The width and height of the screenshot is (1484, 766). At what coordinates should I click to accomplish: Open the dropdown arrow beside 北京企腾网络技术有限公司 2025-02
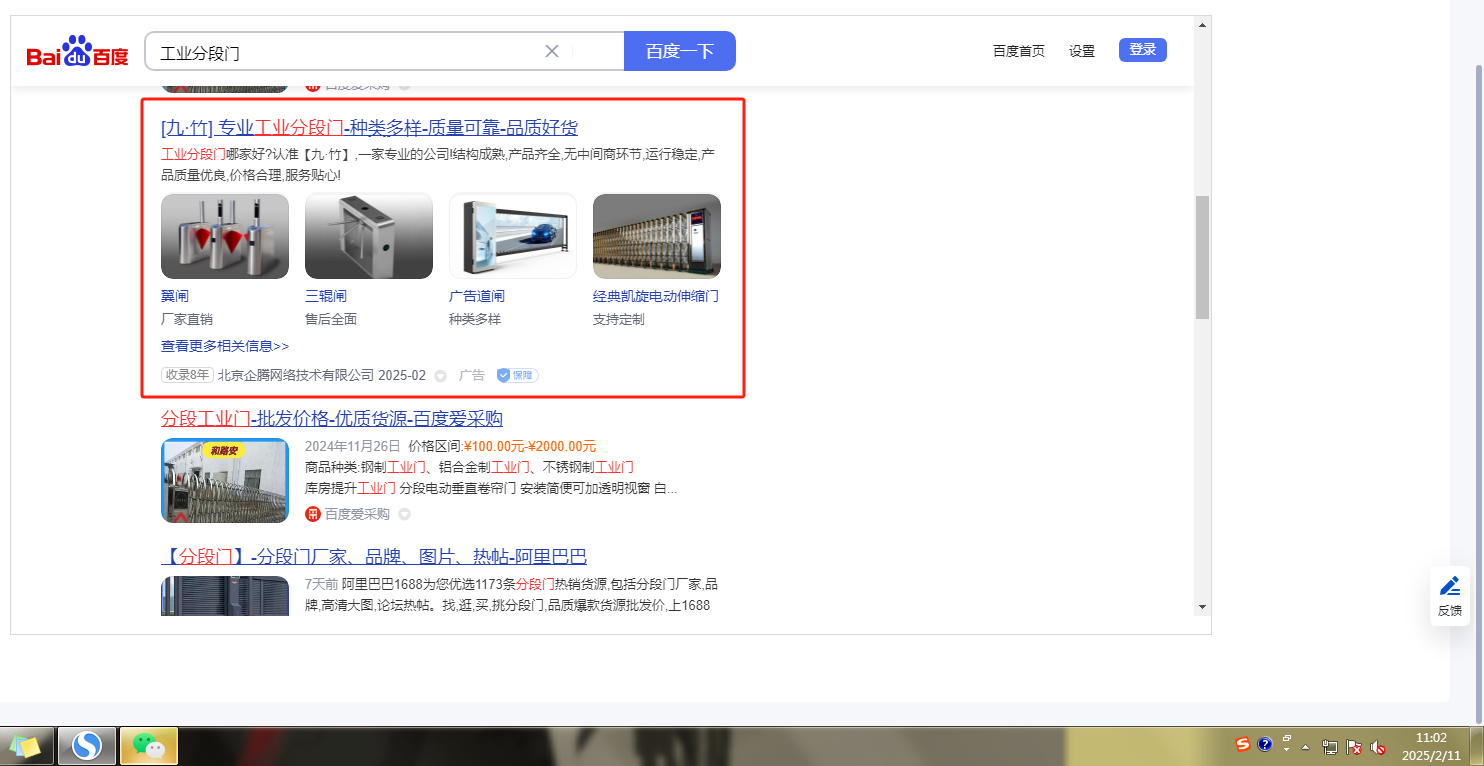click(x=440, y=376)
